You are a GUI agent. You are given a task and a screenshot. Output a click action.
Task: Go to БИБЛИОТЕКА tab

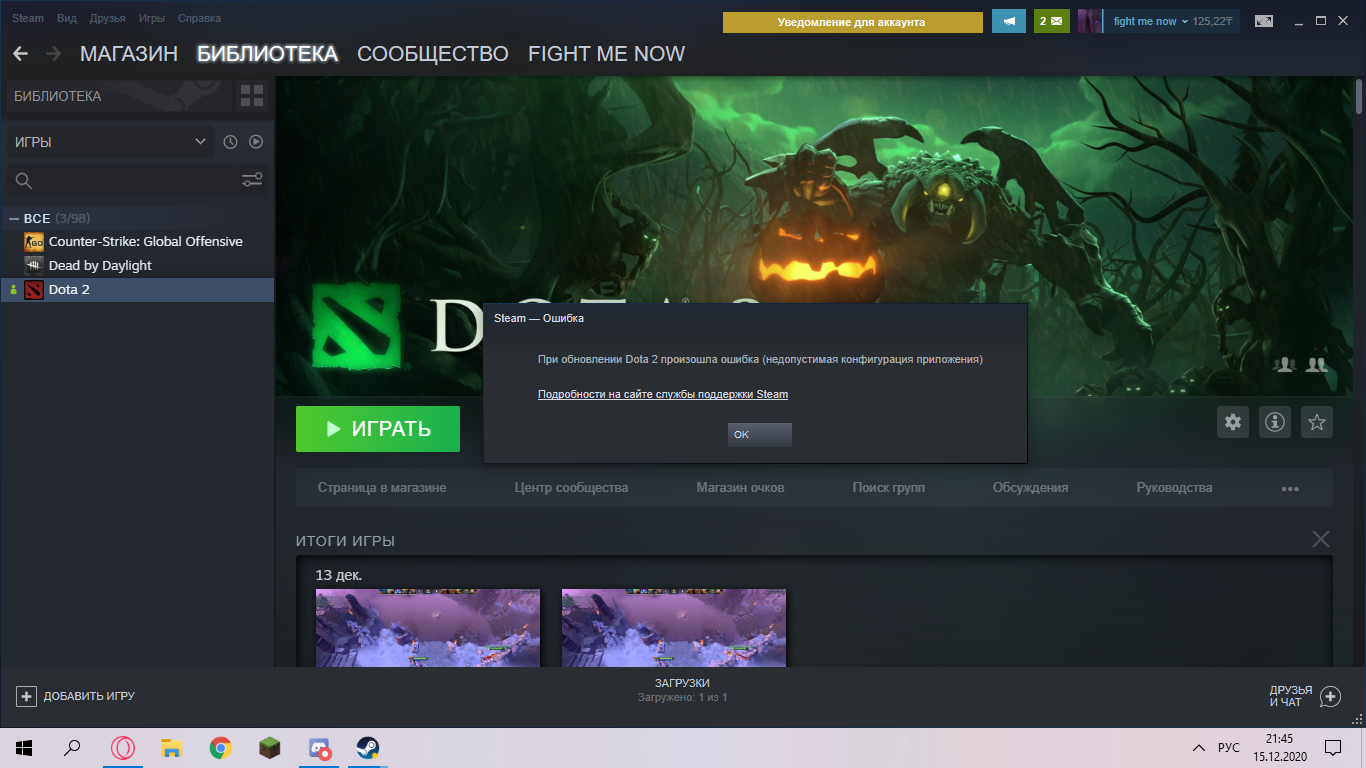click(267, 54)
